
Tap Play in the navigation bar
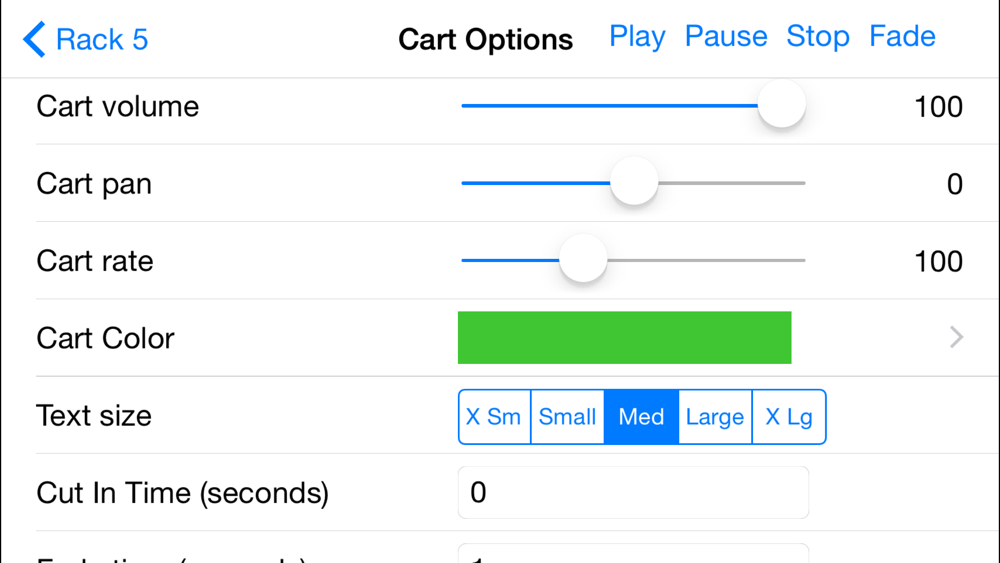coord(637,37)
